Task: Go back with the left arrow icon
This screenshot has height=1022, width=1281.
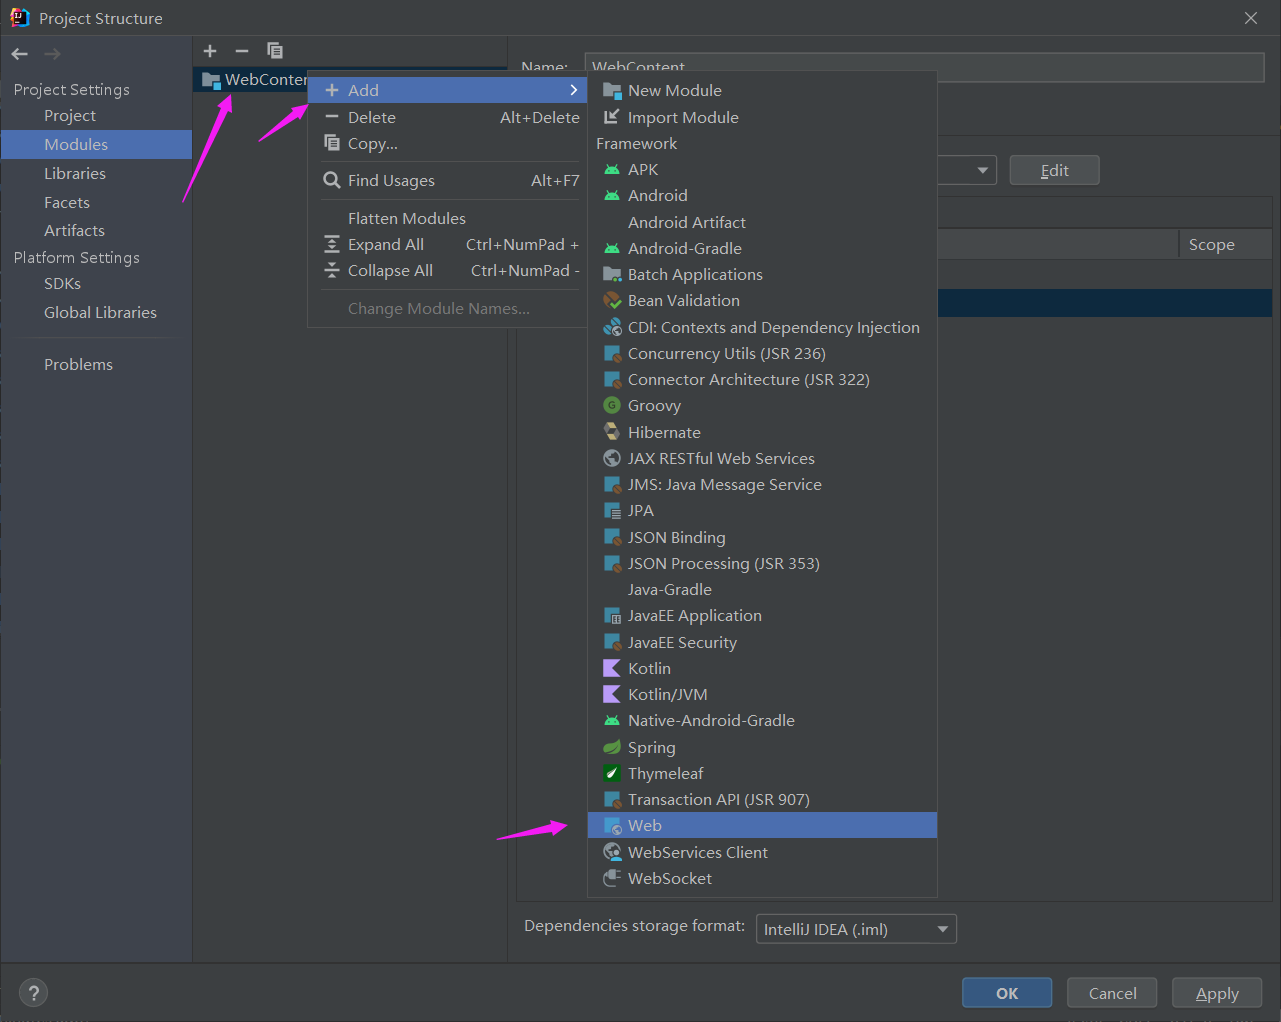Action: [x=20, y=54]
